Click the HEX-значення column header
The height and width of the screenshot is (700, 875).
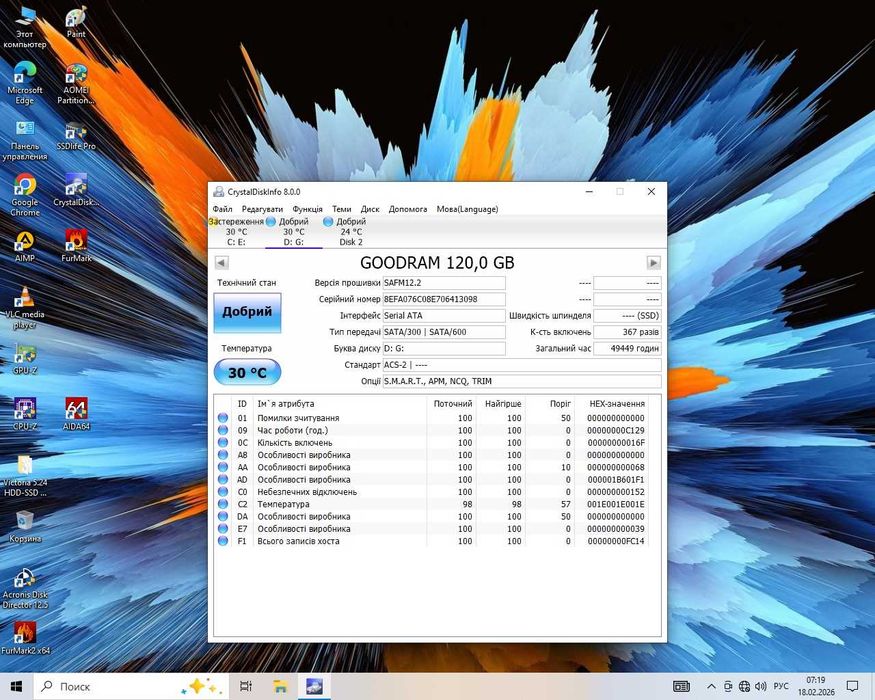617,404
